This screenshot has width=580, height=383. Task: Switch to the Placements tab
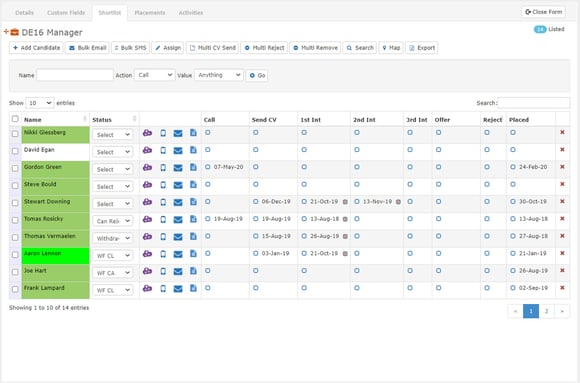[150, 13]
